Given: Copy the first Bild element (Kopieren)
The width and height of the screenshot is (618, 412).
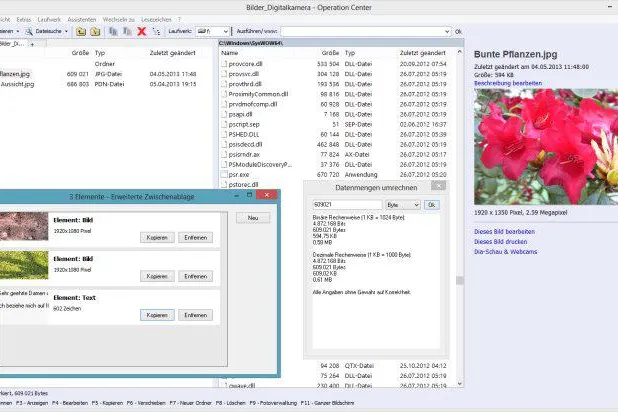Looking at the screenshot, I should (157, 237).
